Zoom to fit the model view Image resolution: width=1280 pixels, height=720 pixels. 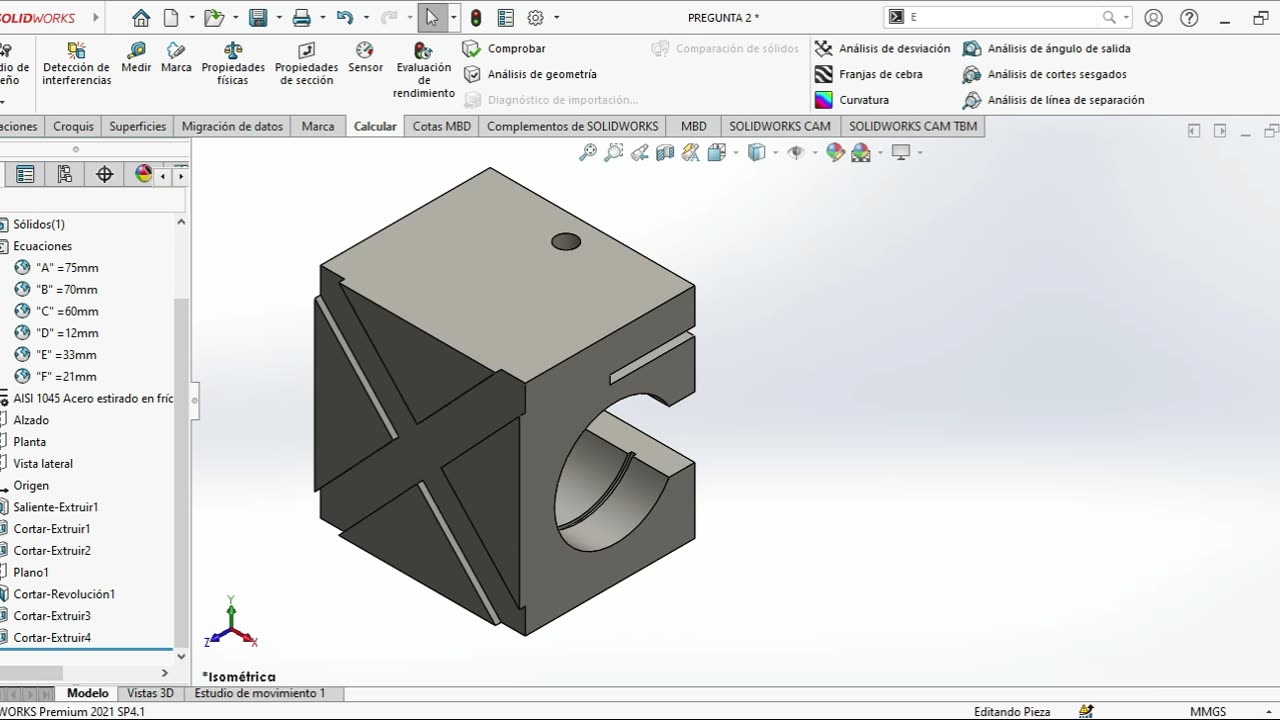point(588,152)
